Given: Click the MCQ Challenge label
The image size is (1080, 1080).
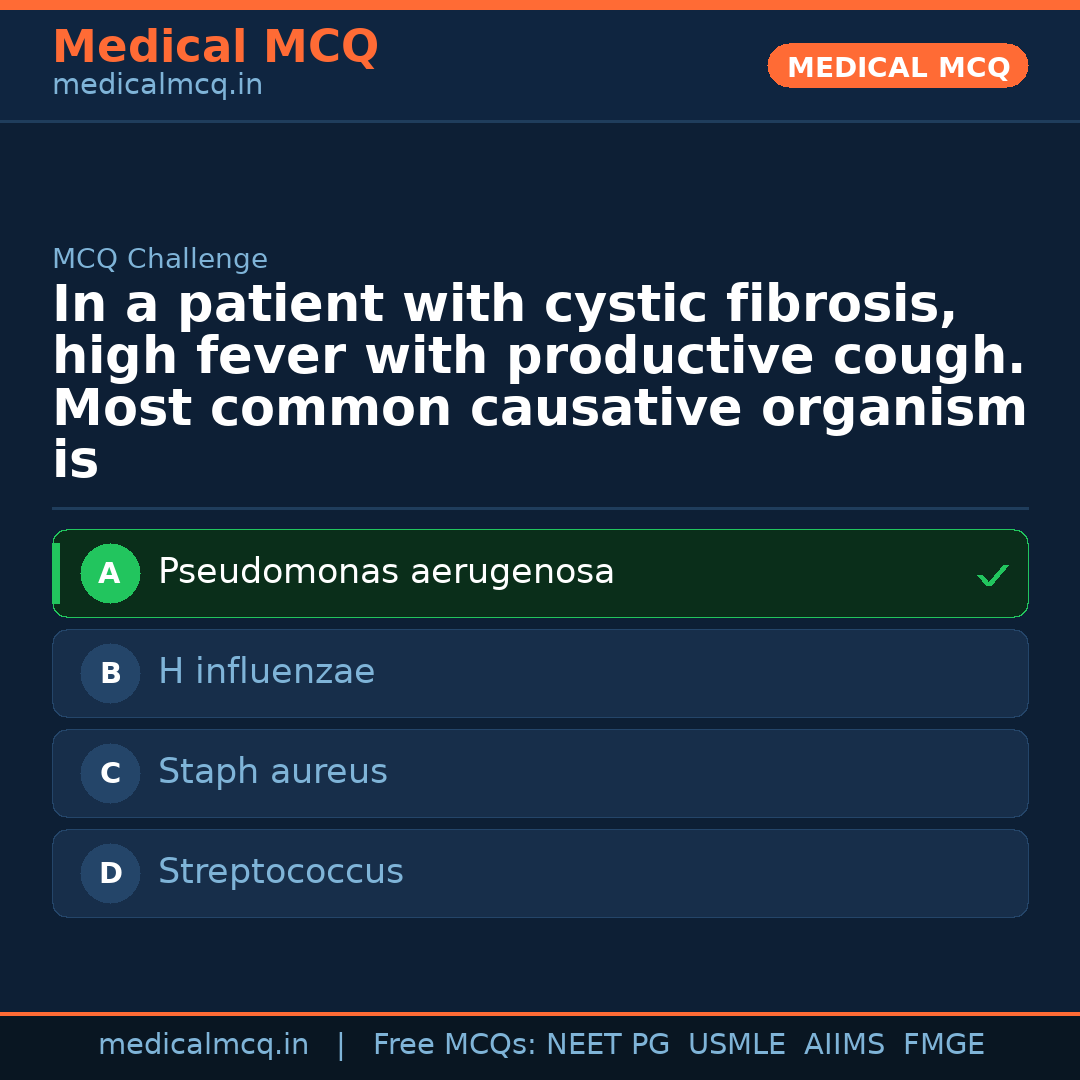Looking at the screenshot, I should tap(160, 260).
